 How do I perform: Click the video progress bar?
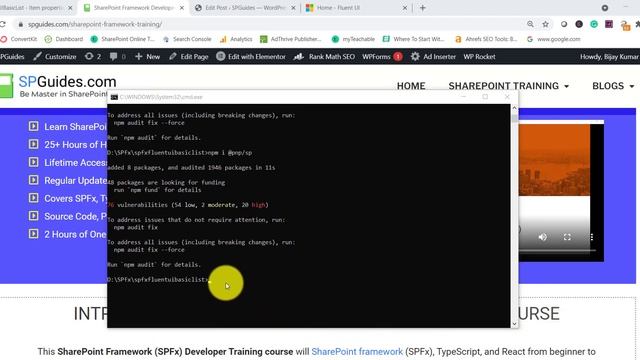557,250
